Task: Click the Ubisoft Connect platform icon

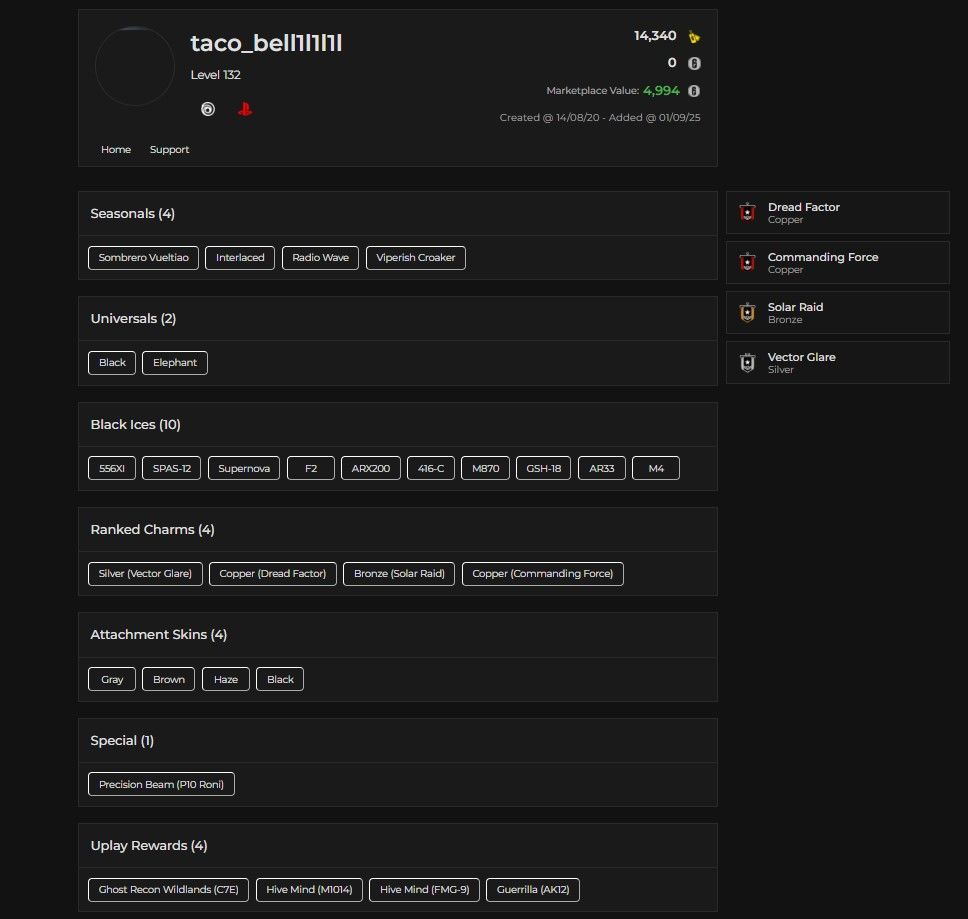Action: point(208,109)
